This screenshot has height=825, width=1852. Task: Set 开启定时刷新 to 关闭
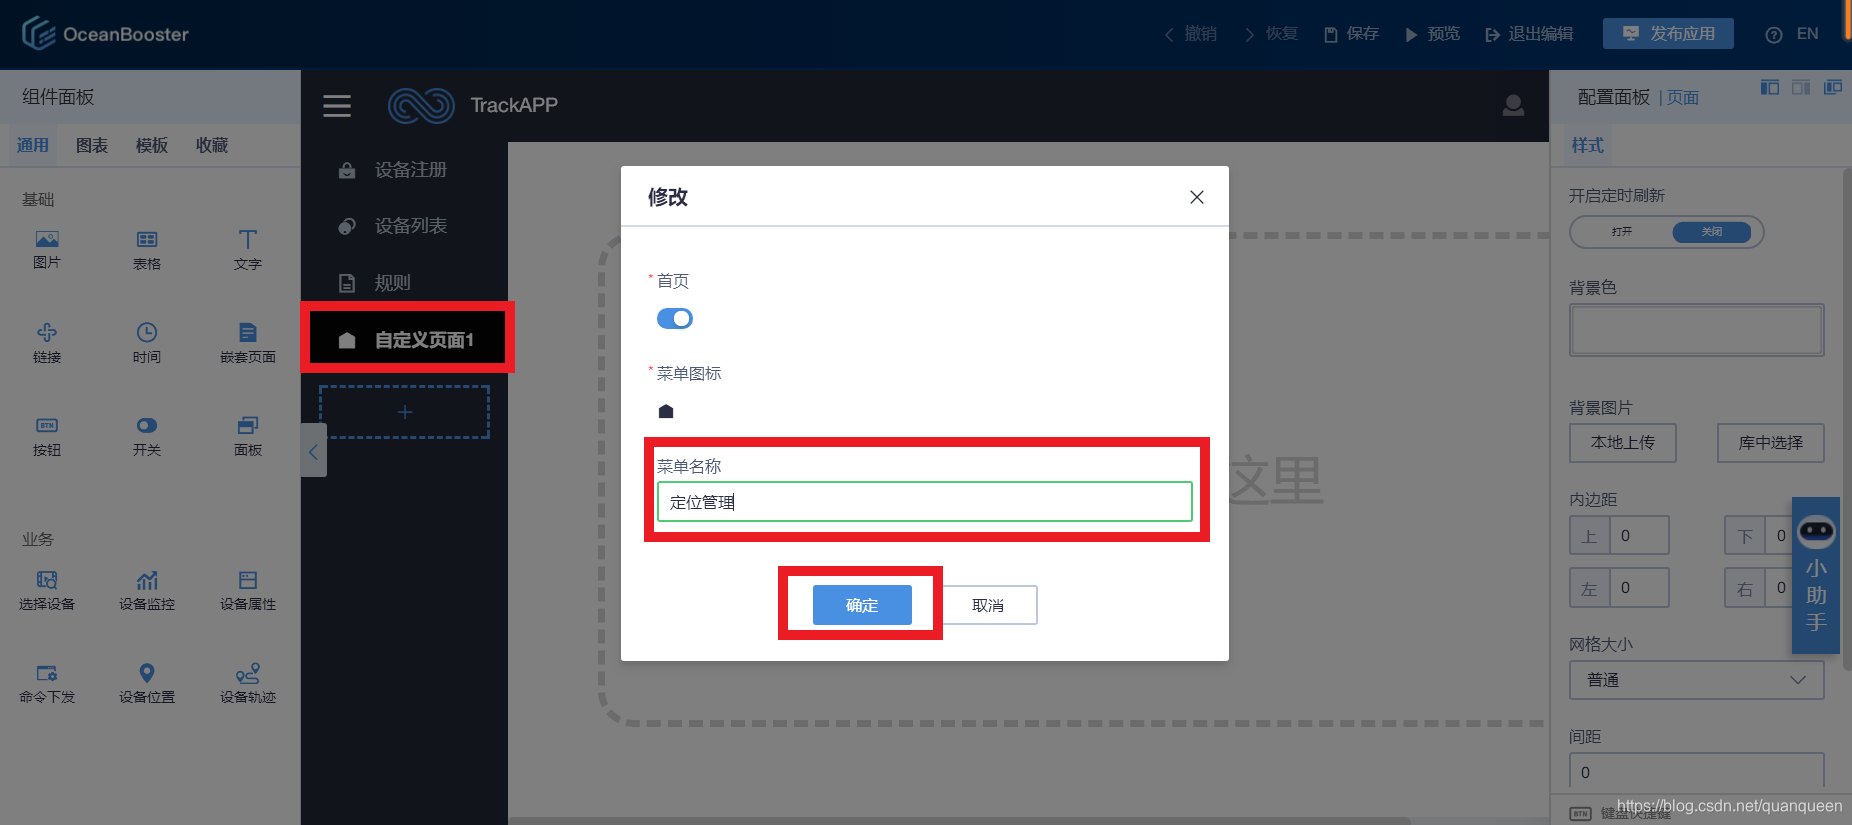click(1712, 232)
